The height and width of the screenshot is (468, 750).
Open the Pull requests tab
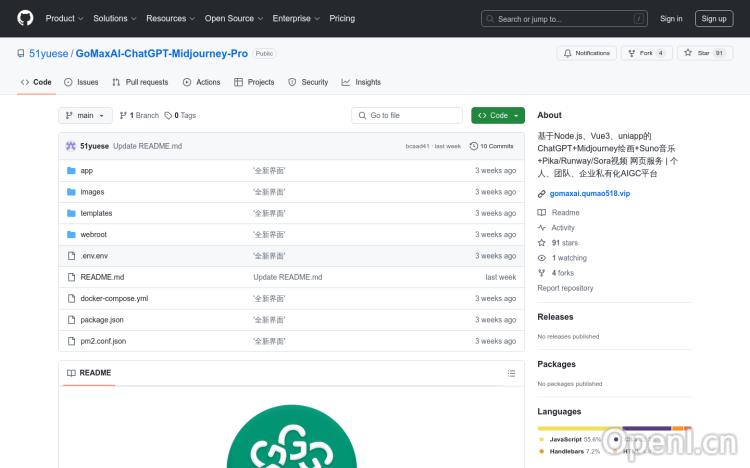pos(140,82)
